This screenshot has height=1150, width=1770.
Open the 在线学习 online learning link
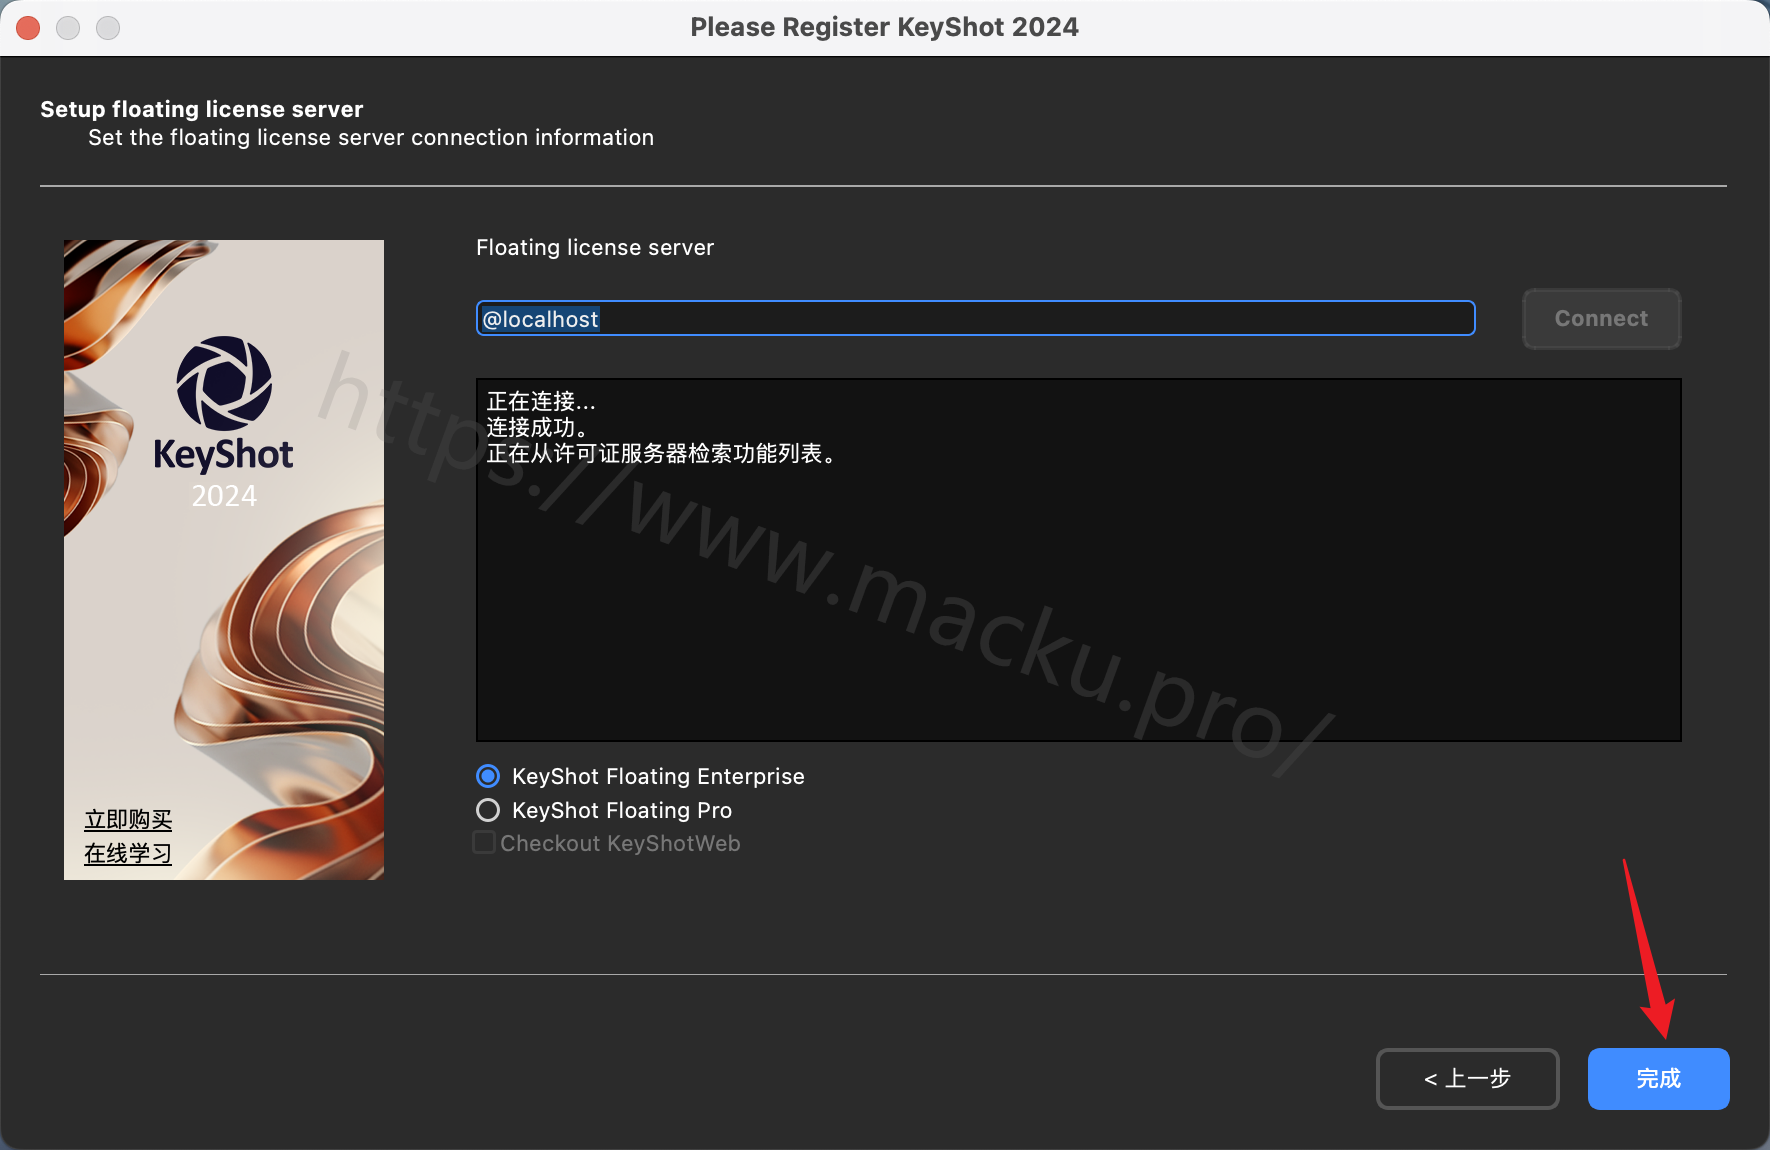(x=128, y=854)
